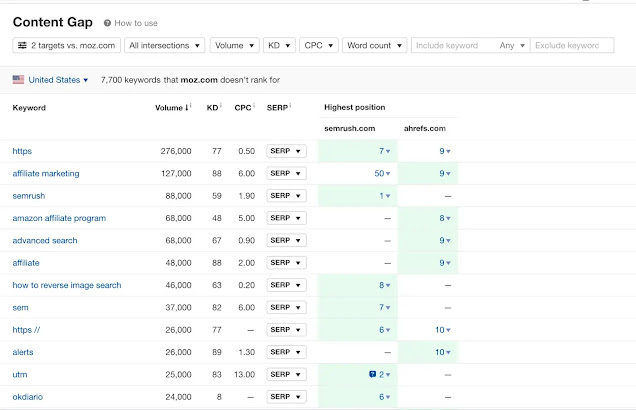Image resolution: width=636 pixels, height=410 pixels.
Task: Sort table by Volume column header
Action: (171, 108)
